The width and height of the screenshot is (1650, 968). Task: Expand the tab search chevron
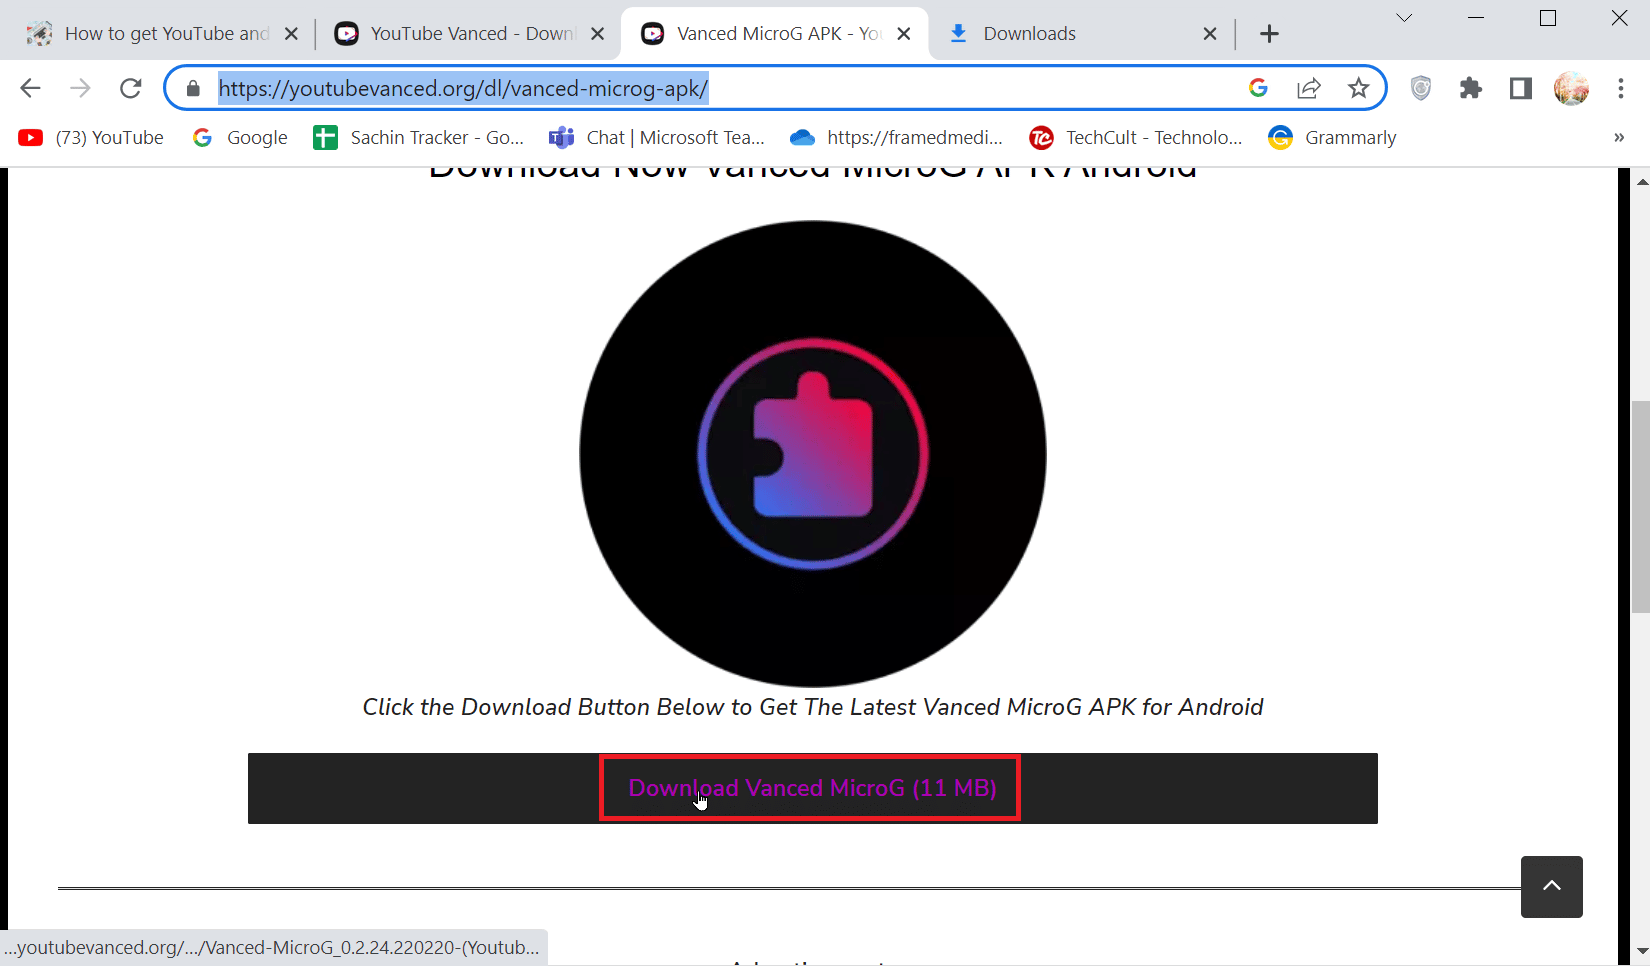[1404, 18]
